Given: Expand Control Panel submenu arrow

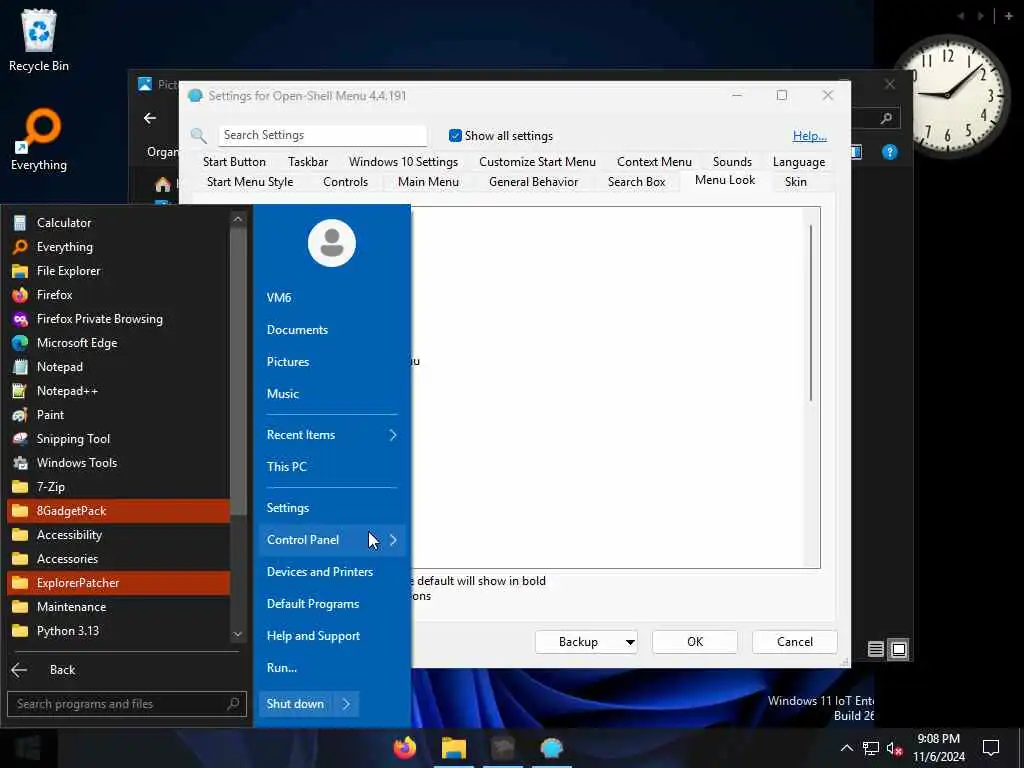Looking at the screenshot, I should coord(393,540).
